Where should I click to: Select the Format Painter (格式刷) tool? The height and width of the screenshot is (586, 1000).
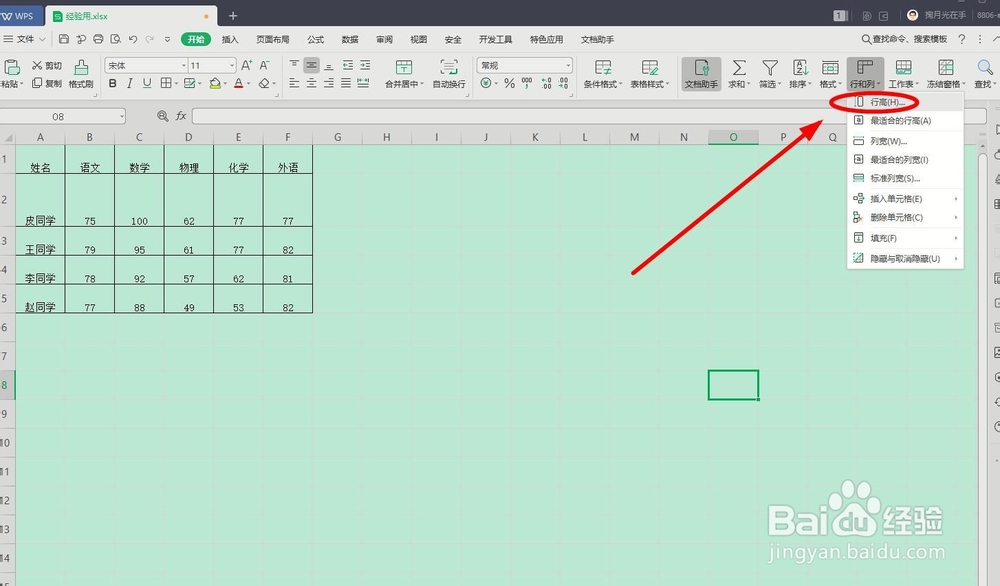coord(81,74)
